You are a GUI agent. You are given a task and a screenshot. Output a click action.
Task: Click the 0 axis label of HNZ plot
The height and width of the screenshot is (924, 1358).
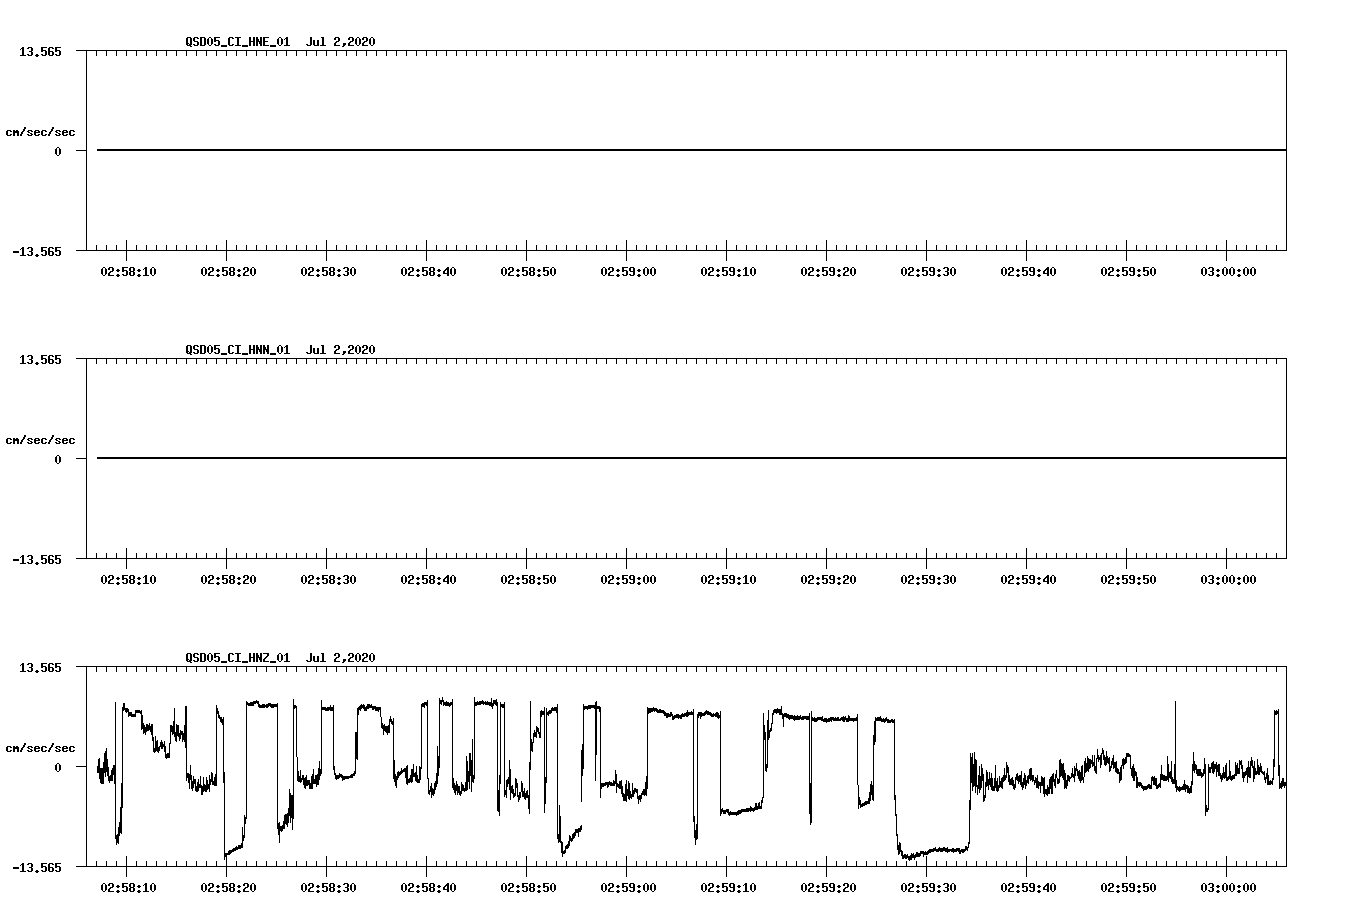58,767
